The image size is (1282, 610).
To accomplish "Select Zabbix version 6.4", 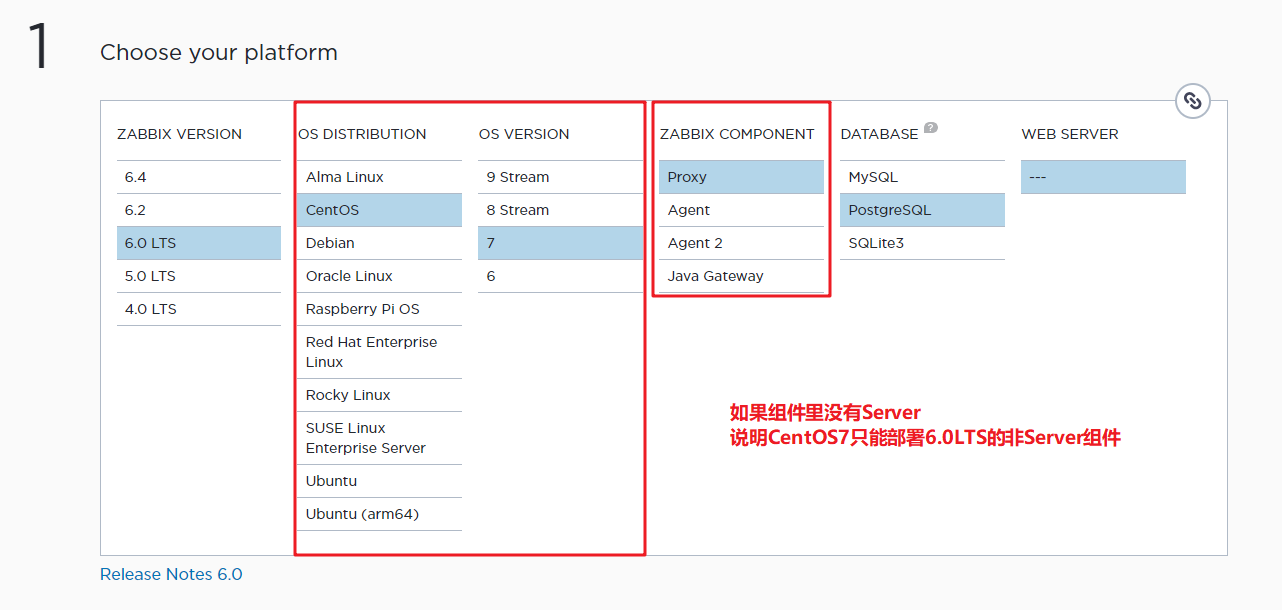I will click(x=199, y=177).
